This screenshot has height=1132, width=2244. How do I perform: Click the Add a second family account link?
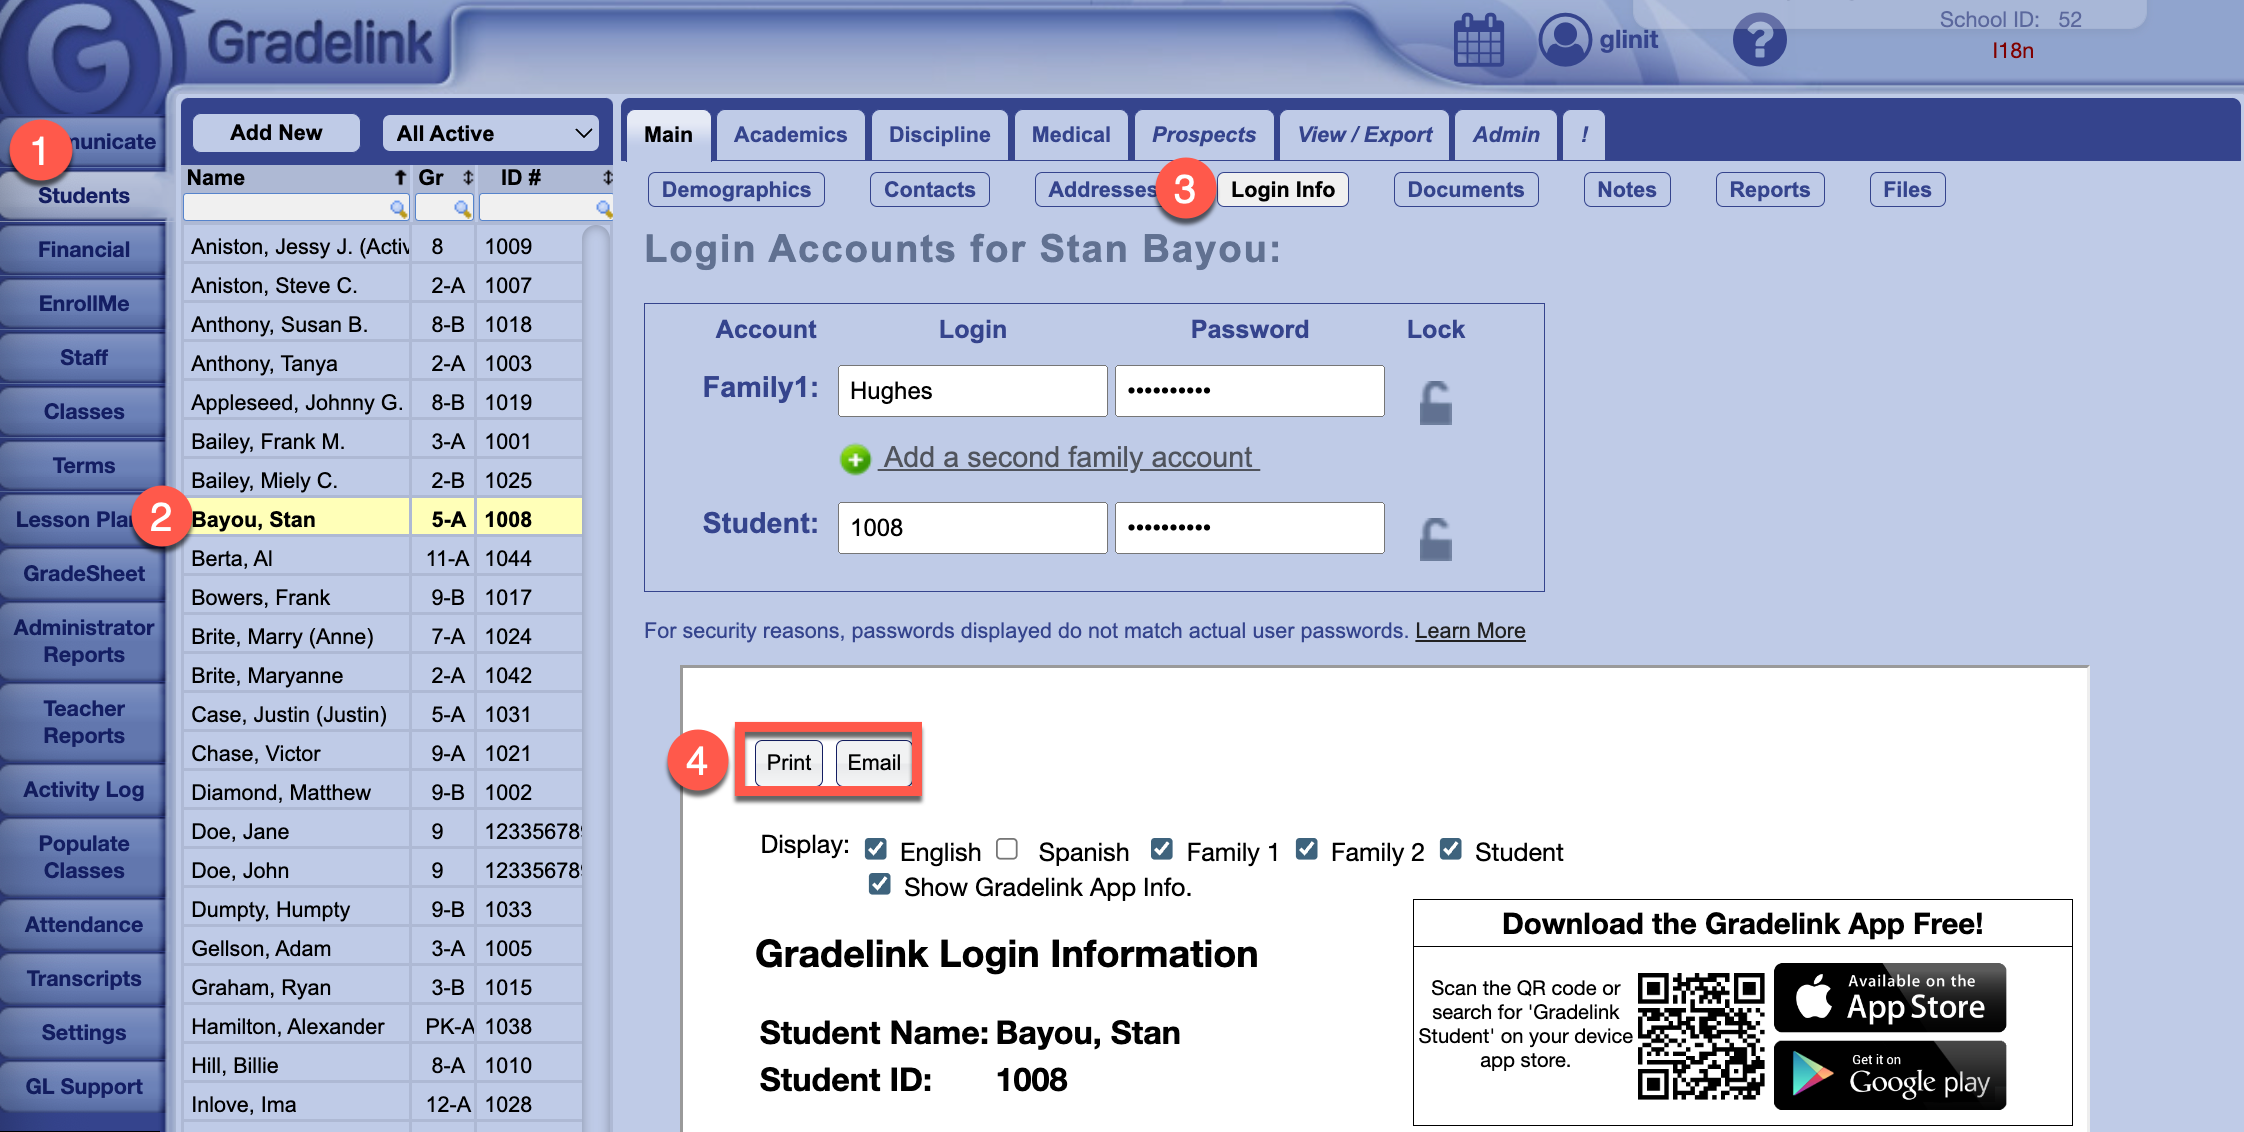[x=1068, y=457]
